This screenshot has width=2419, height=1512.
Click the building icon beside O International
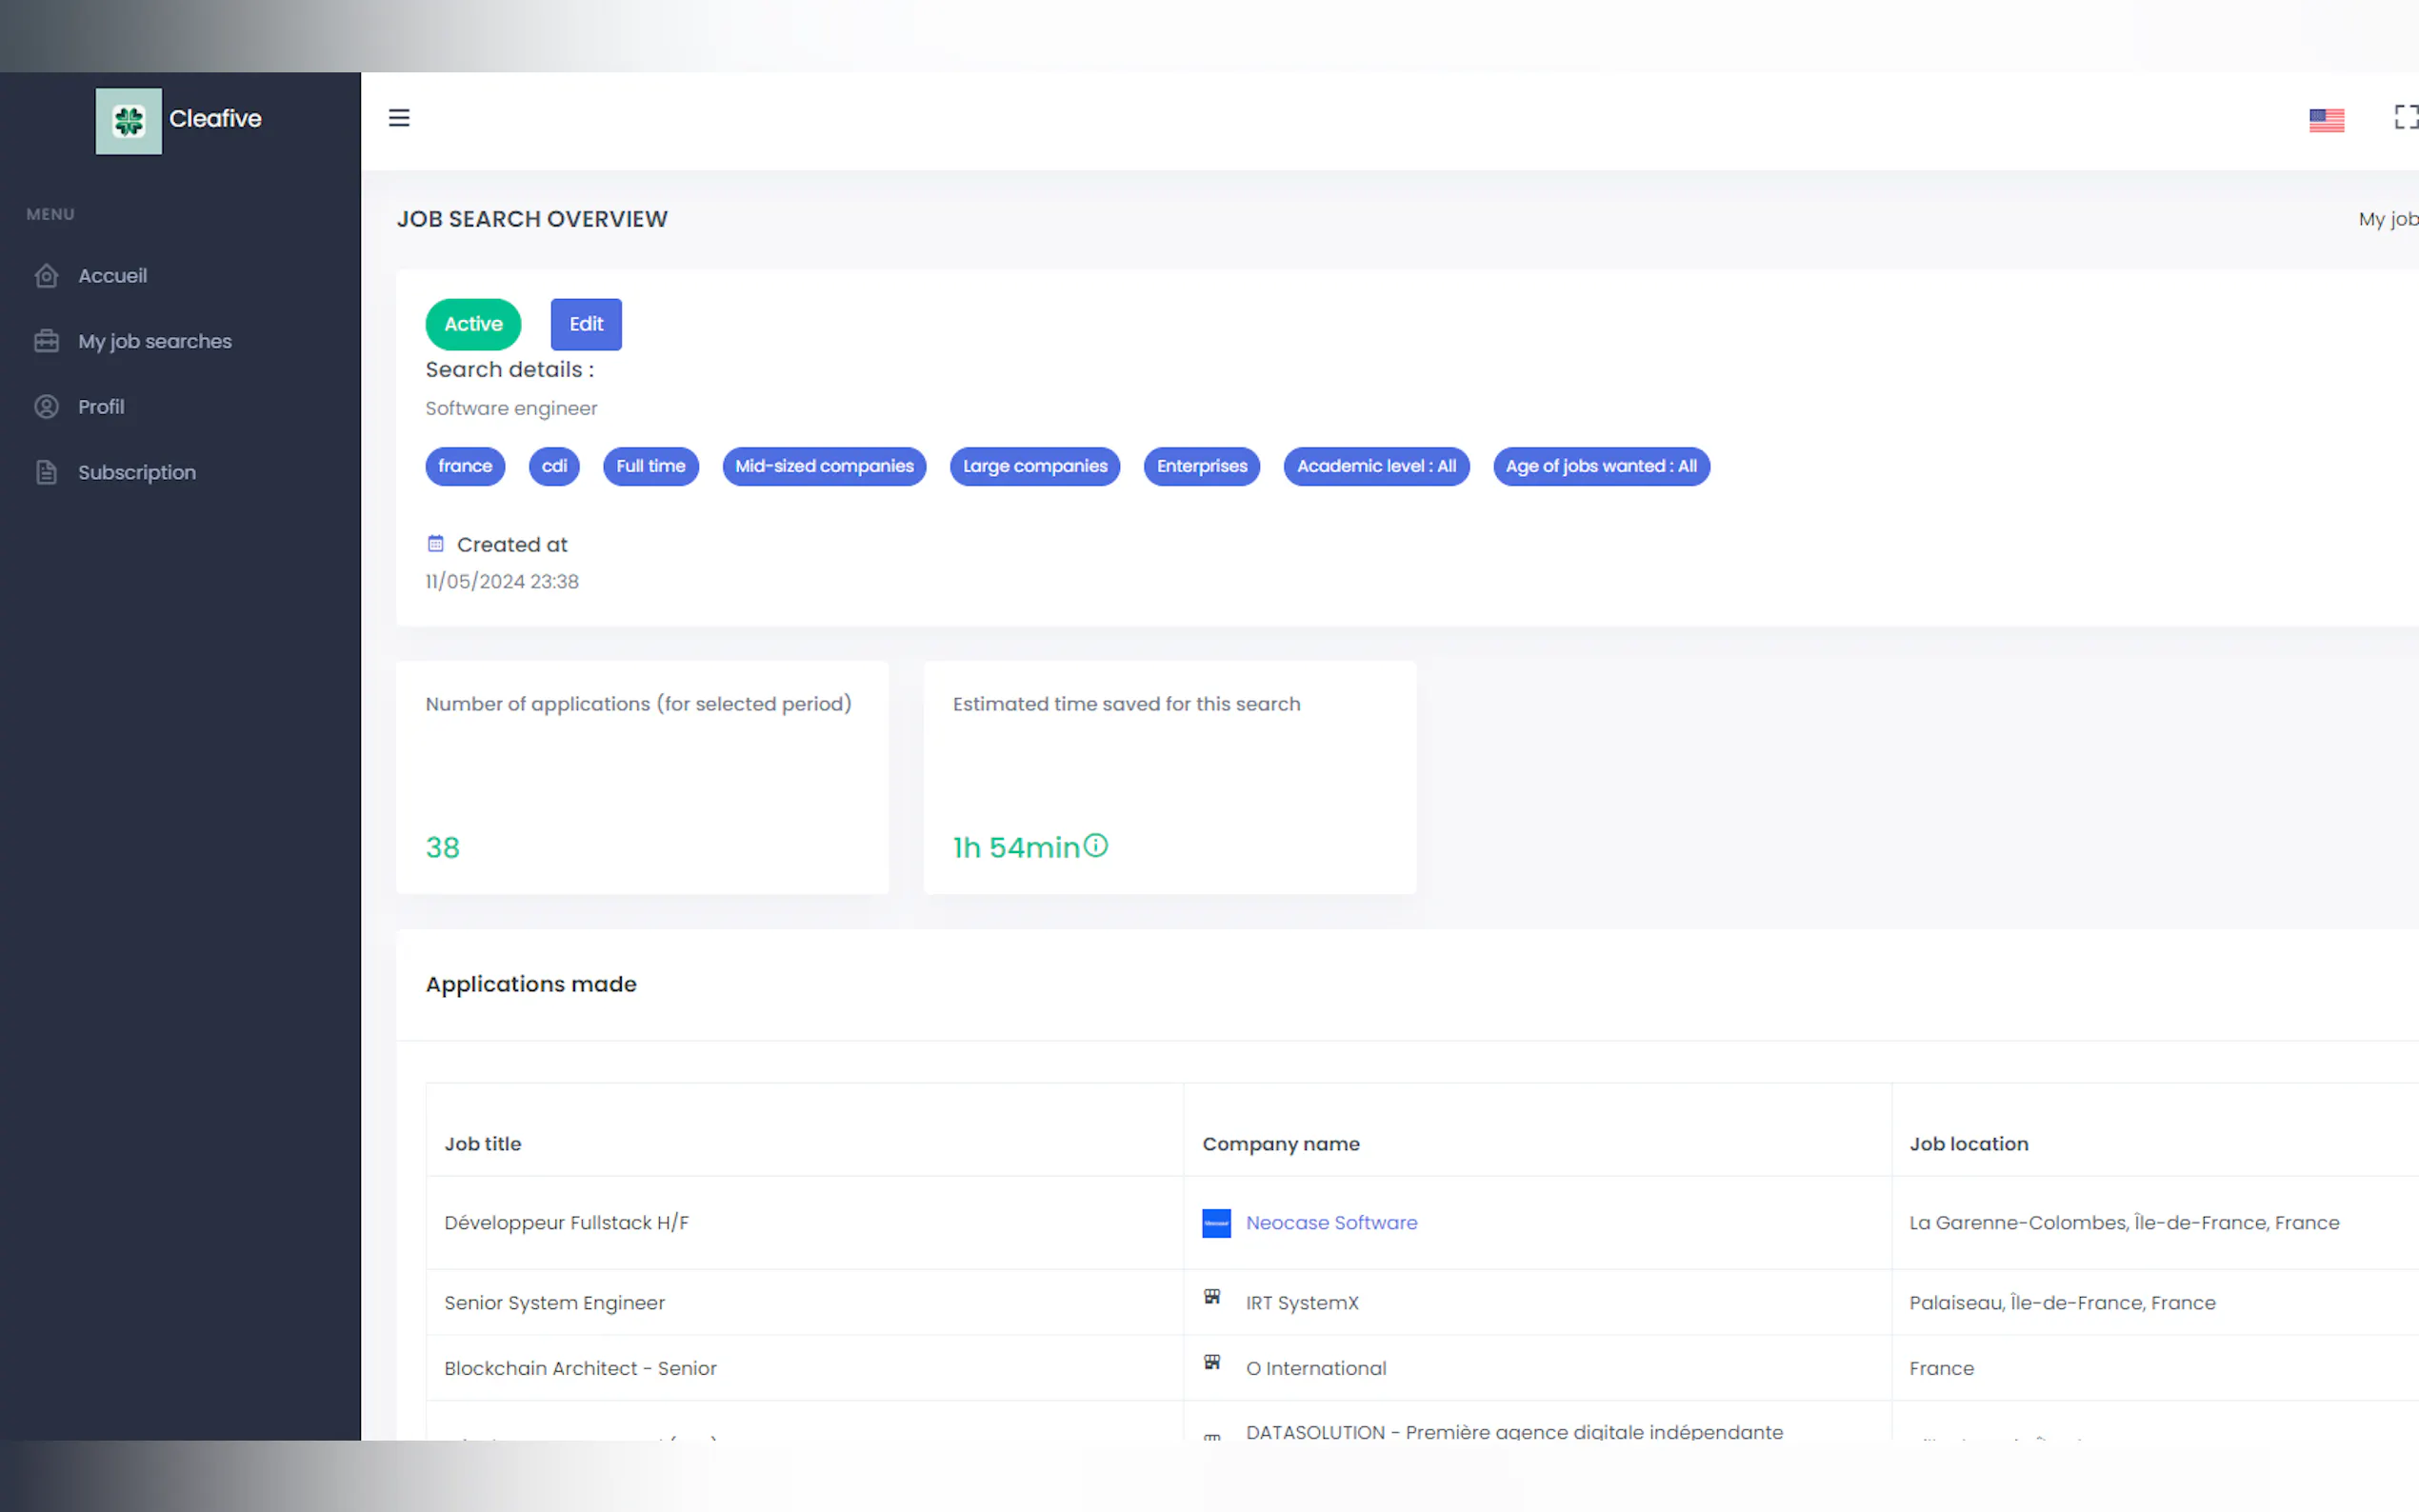[x=1212, y=1362]
